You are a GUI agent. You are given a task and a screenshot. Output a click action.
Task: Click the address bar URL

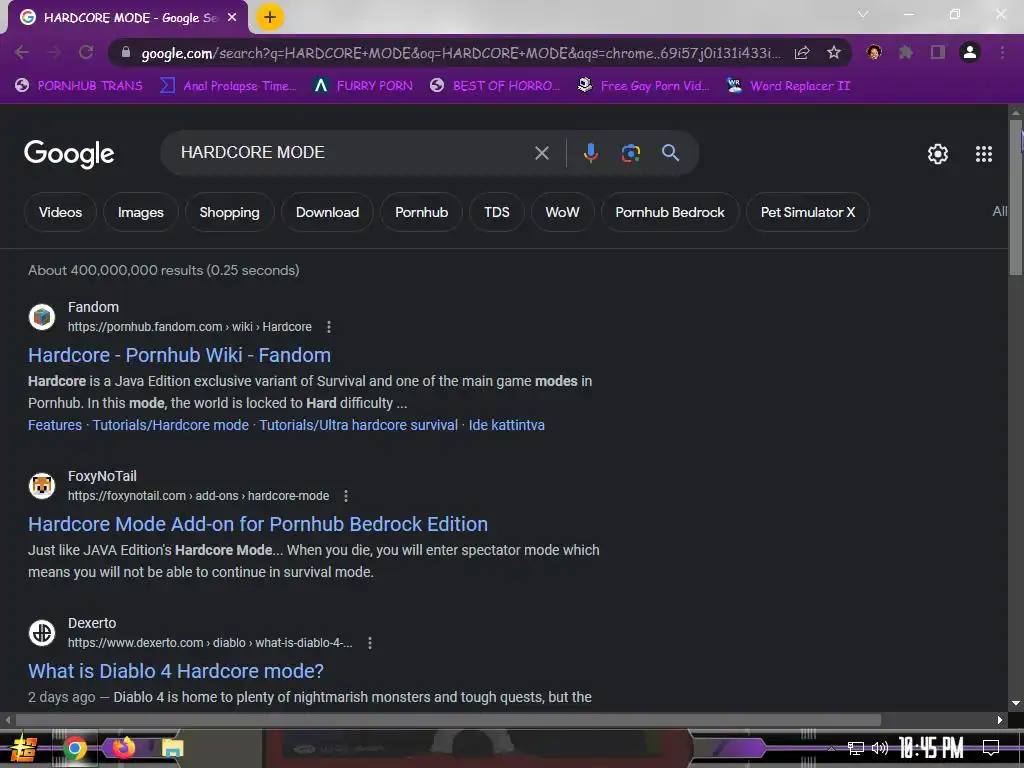[460, 53]
